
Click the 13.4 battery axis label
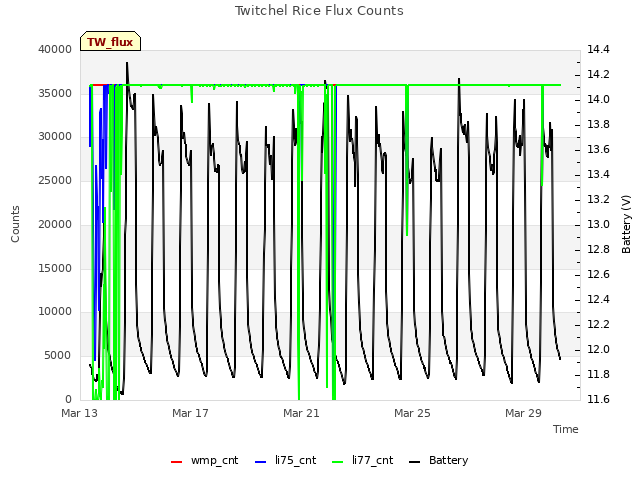(598, 174)
